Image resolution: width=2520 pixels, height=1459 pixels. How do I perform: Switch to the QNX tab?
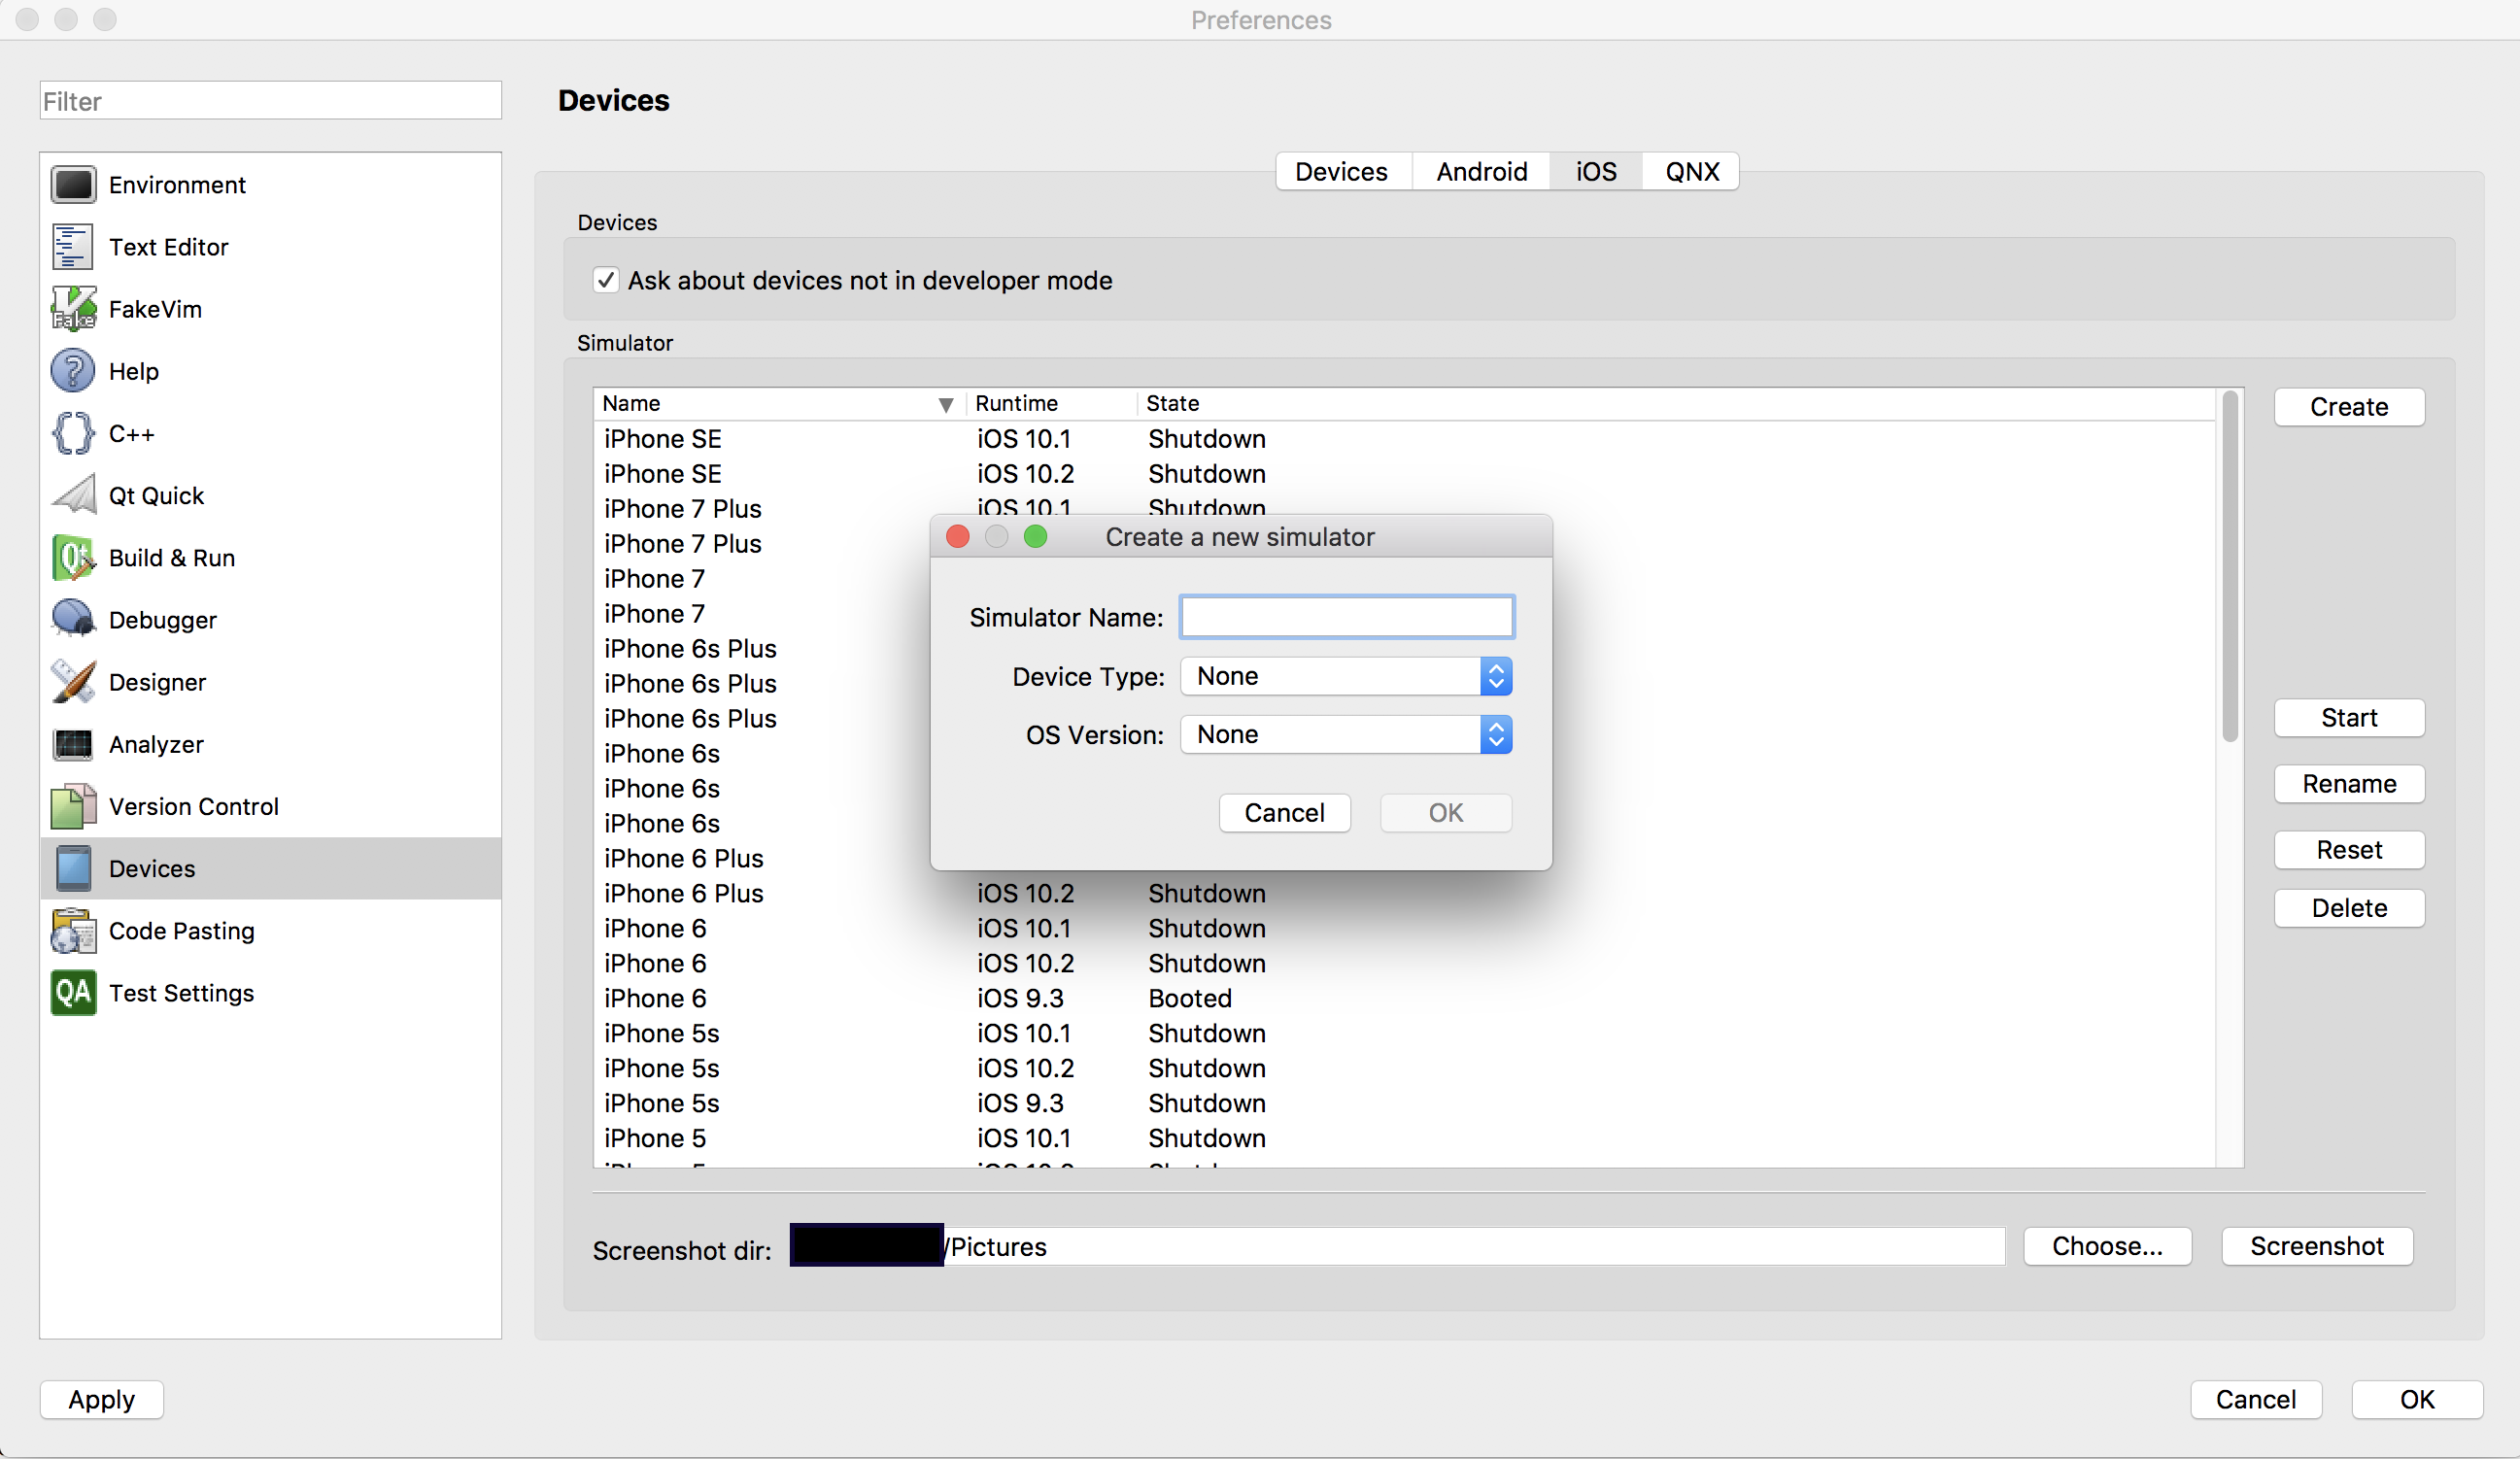[1691, 172]
